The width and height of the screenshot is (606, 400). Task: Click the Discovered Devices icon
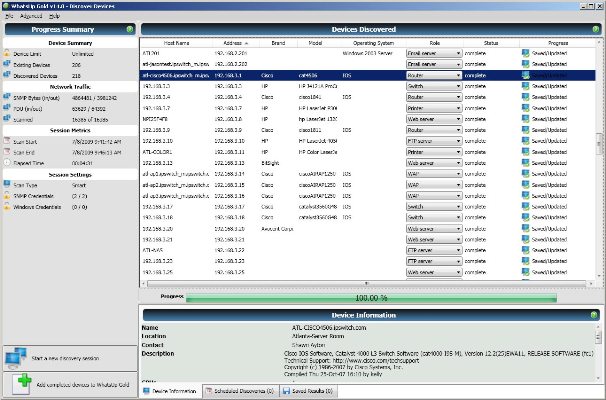click(7, 75)
